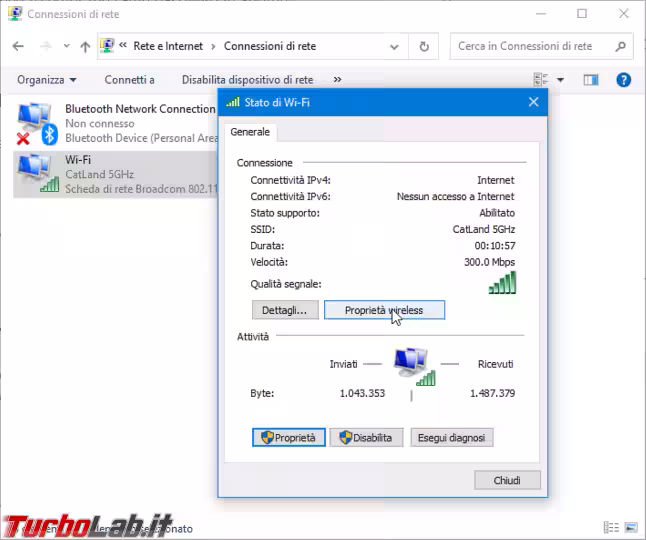The width and height of the screenshot is (646, 540).
Task: Click Chiudi to close the dialog
Action: point(507,480)
